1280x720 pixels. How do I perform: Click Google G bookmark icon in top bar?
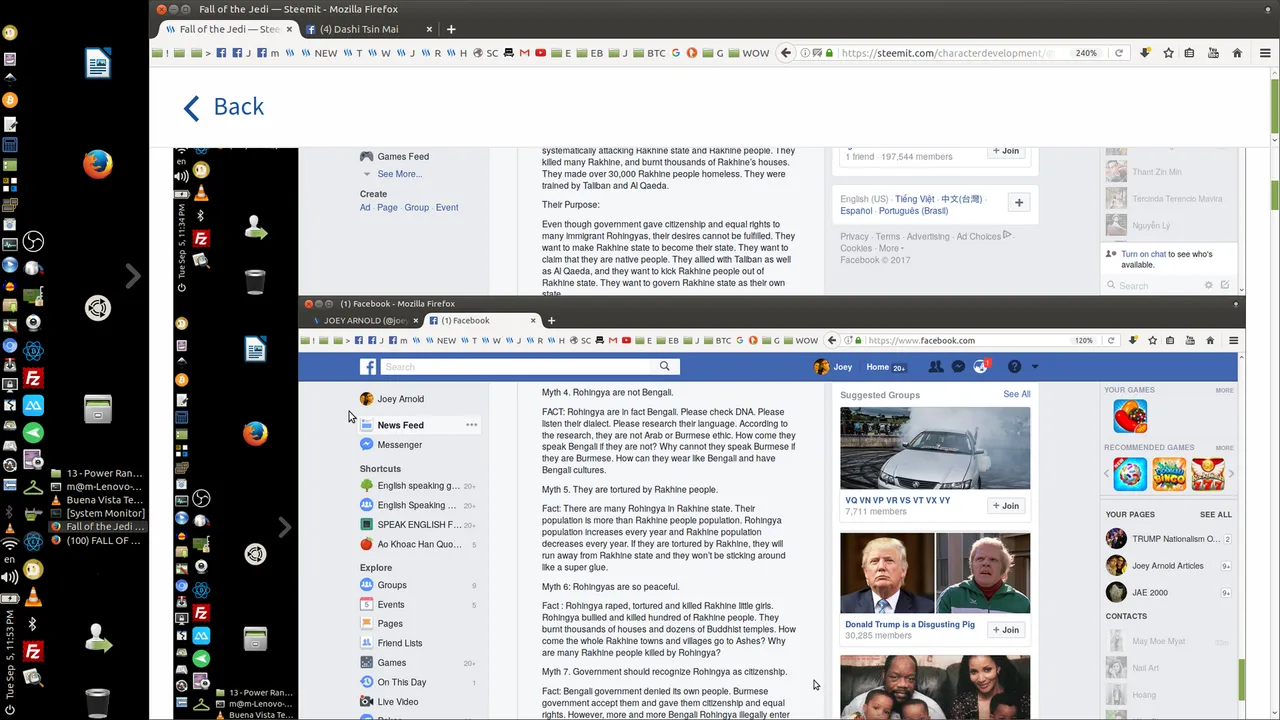click(x=676, y=53)
